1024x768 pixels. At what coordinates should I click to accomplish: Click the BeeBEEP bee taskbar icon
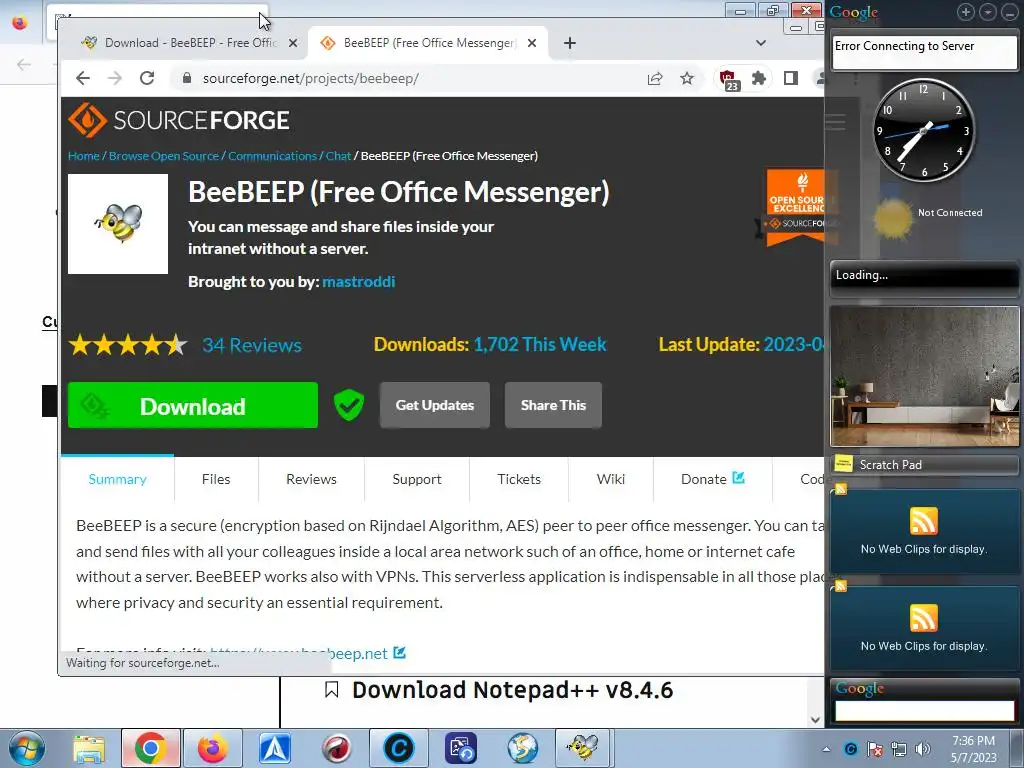(583, 746)
